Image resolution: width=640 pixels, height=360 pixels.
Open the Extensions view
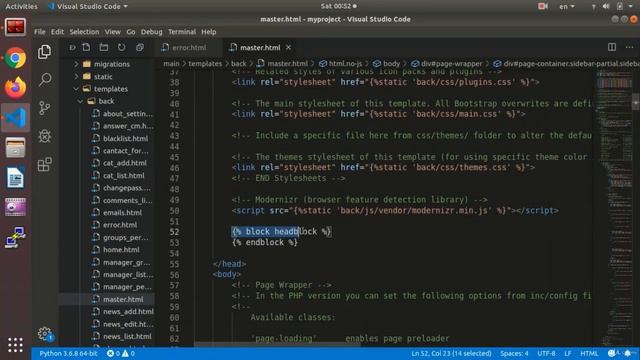[x=44, y=164]
